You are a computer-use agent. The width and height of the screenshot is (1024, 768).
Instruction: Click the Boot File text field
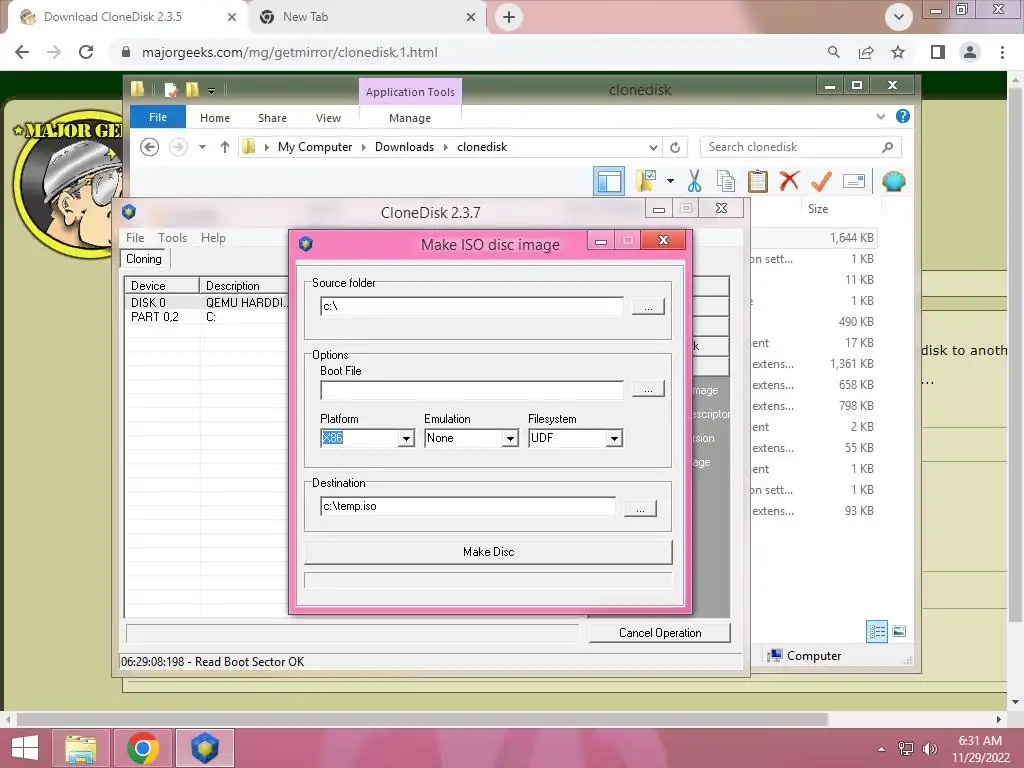(x=472, y=390)
